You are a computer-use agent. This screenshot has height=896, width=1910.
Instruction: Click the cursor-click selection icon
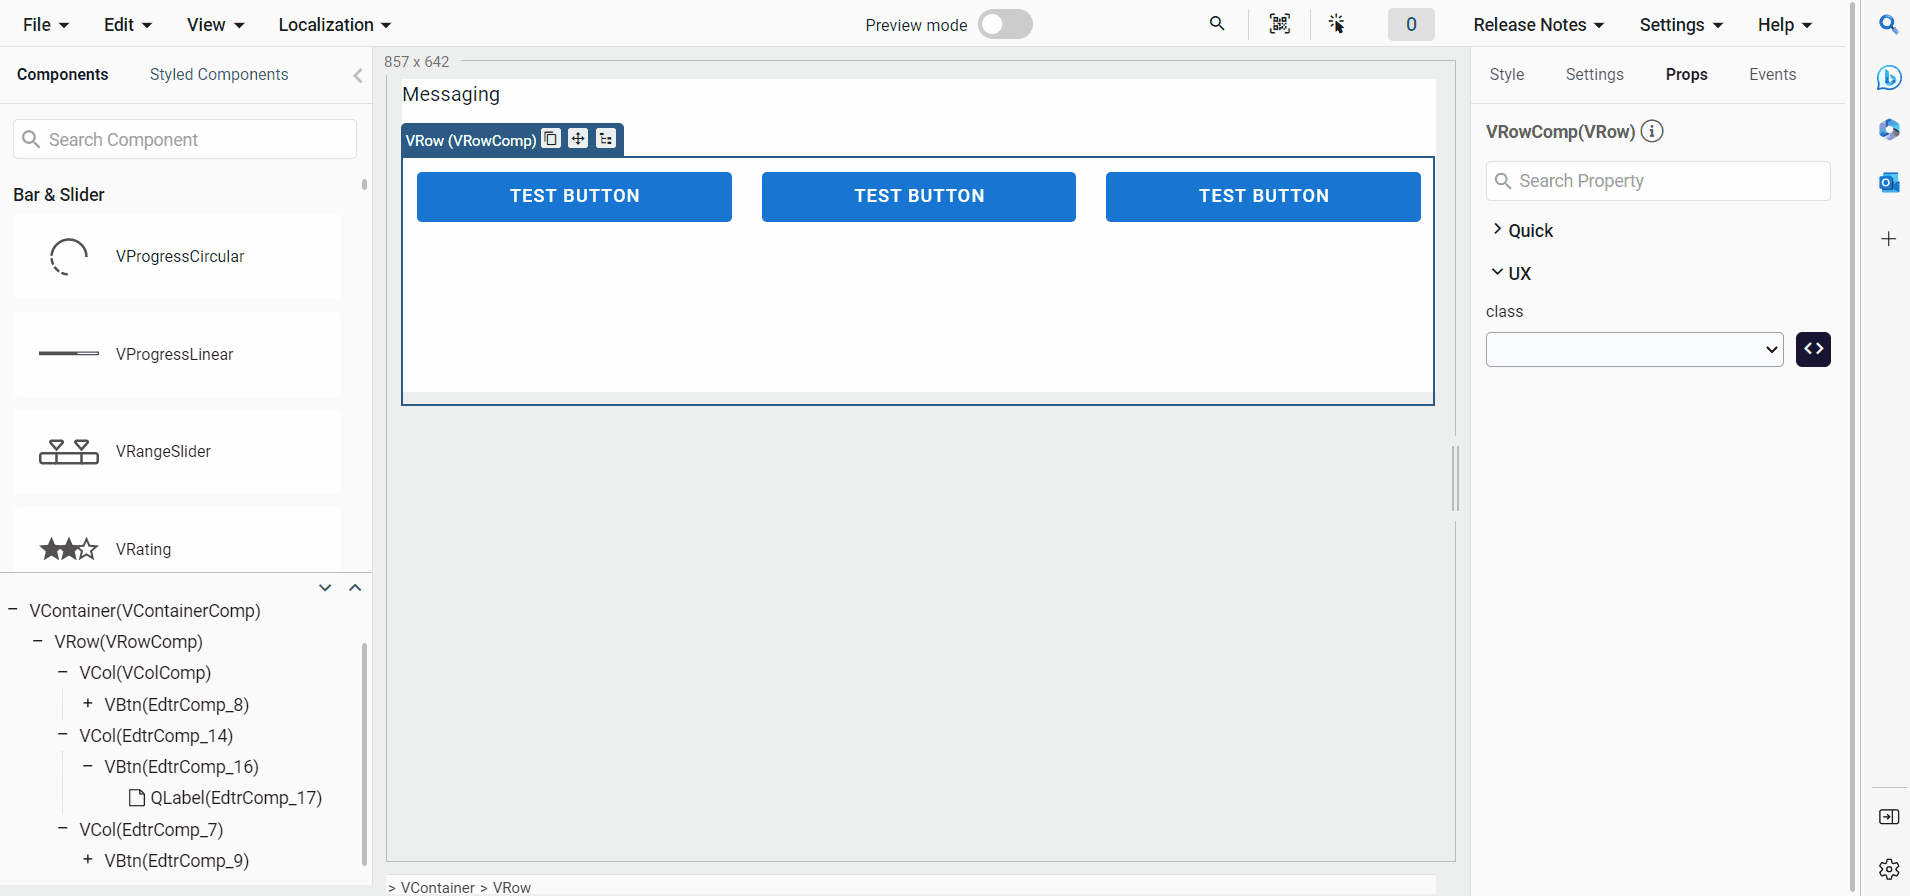click(x=1336, y=24)
